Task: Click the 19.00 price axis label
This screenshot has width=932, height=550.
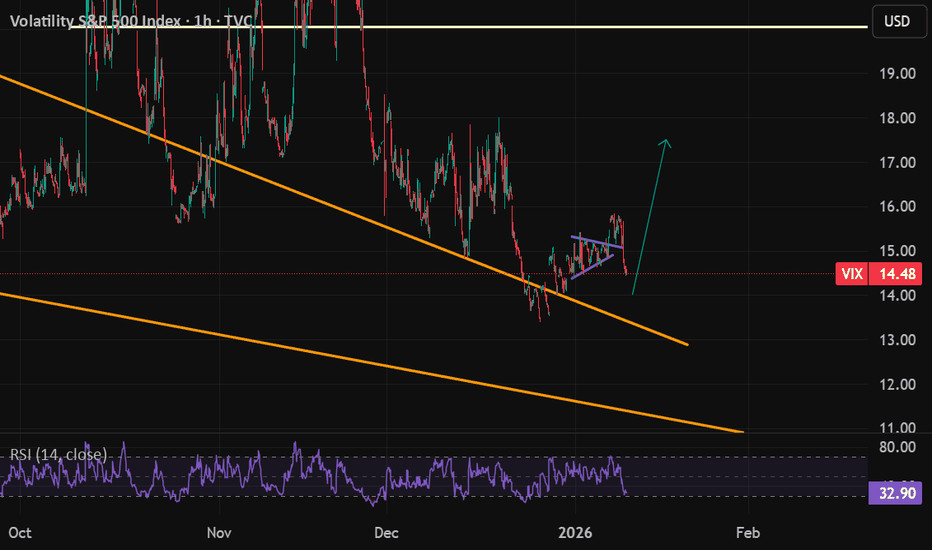Action: tap(896, 74)
